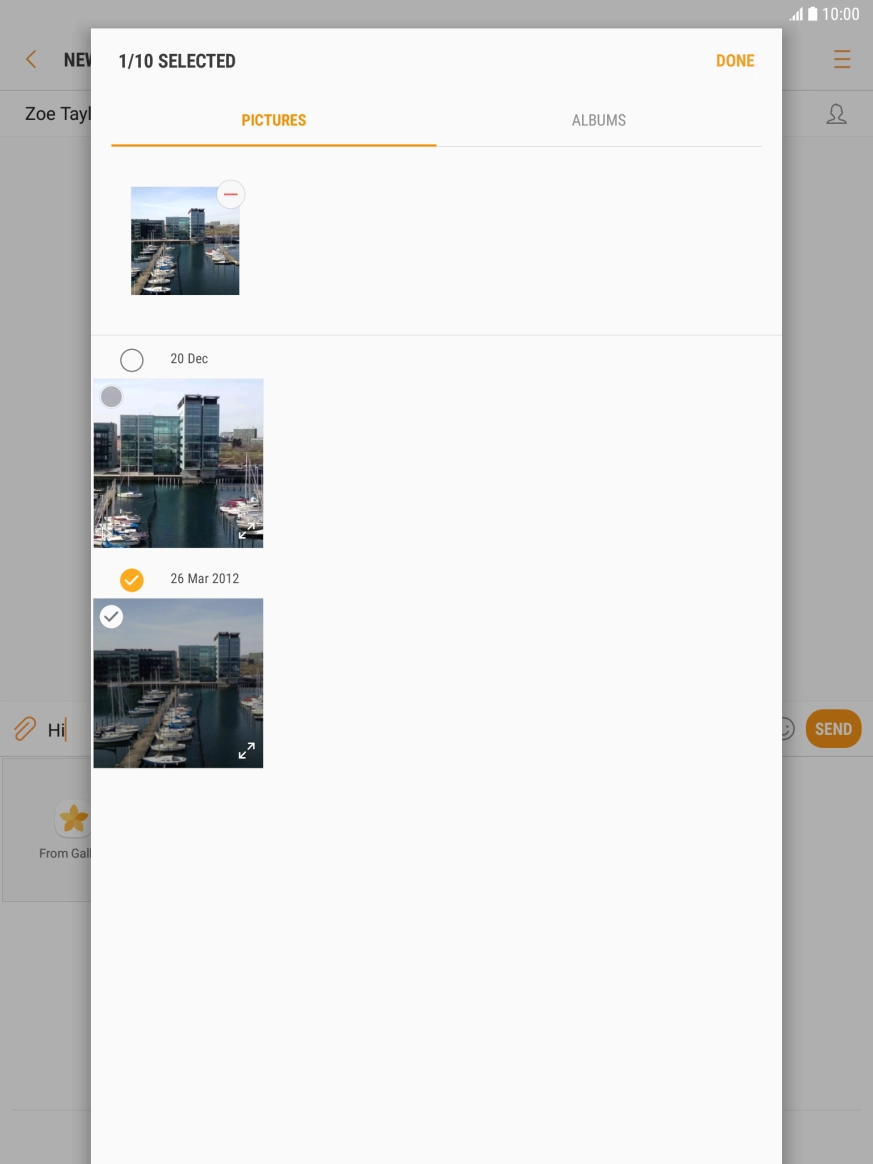Open the contact picker person icon
The width and height of the screenshot is (873, 1164).
click(836, 114)
